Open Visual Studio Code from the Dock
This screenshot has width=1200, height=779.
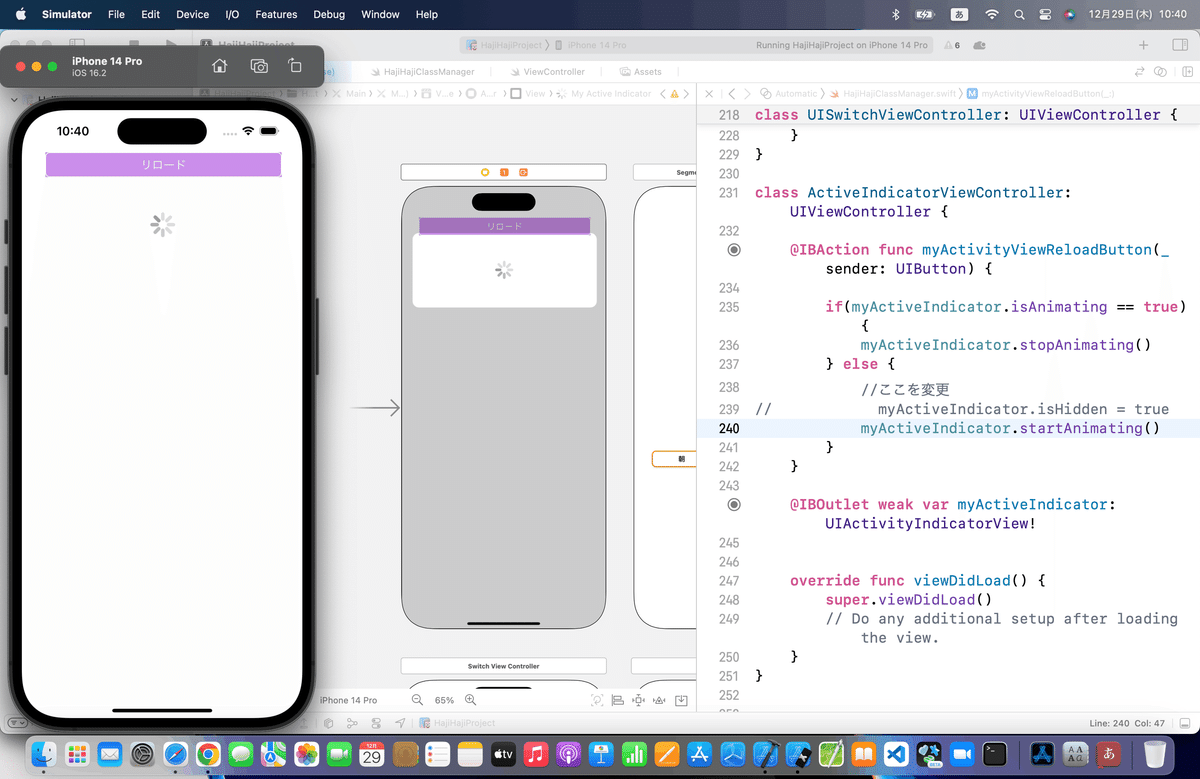click(896, 753)
